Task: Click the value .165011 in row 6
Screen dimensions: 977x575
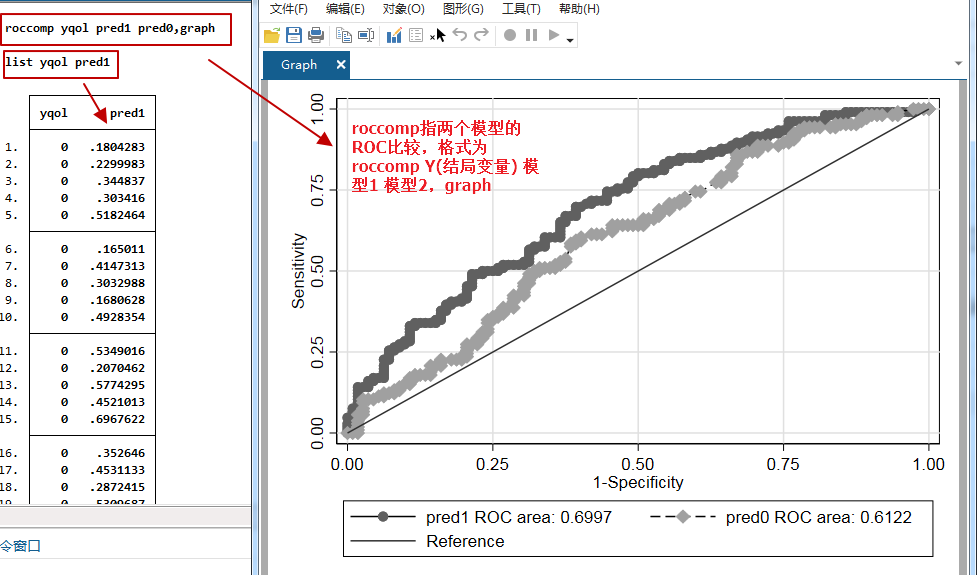Action: [x=120, y=249]
